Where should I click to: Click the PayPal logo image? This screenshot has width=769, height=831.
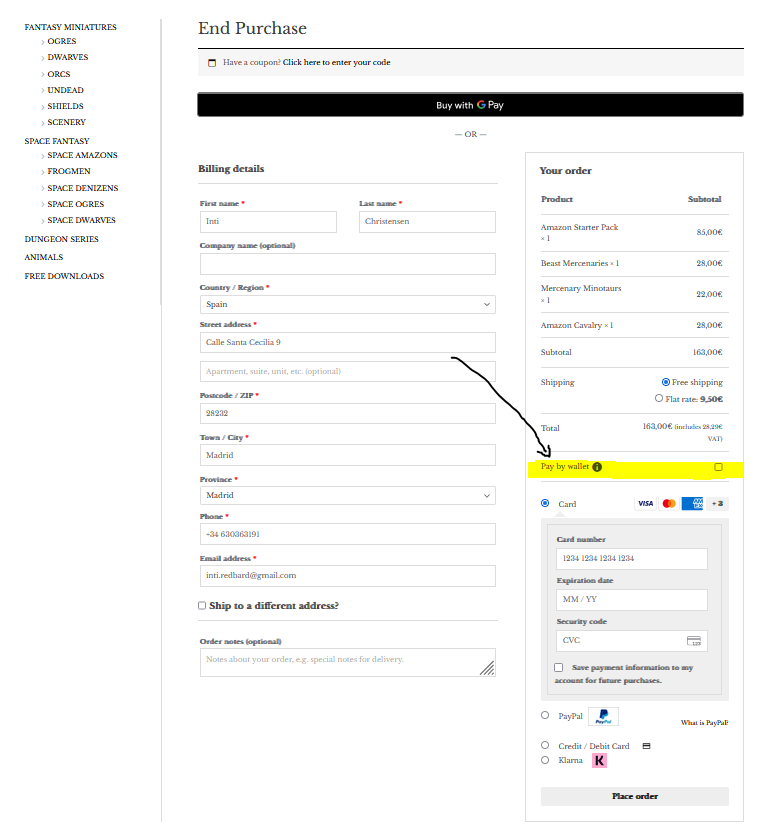603,716
